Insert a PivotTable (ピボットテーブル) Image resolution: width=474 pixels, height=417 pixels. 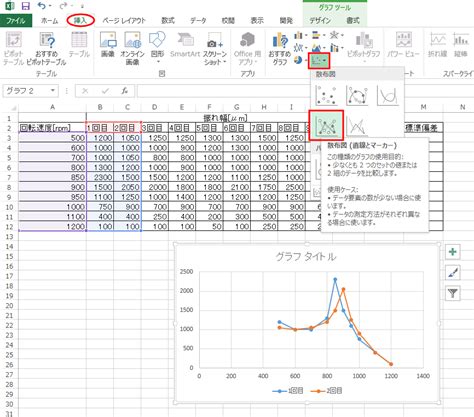click(x=13, y=48)
